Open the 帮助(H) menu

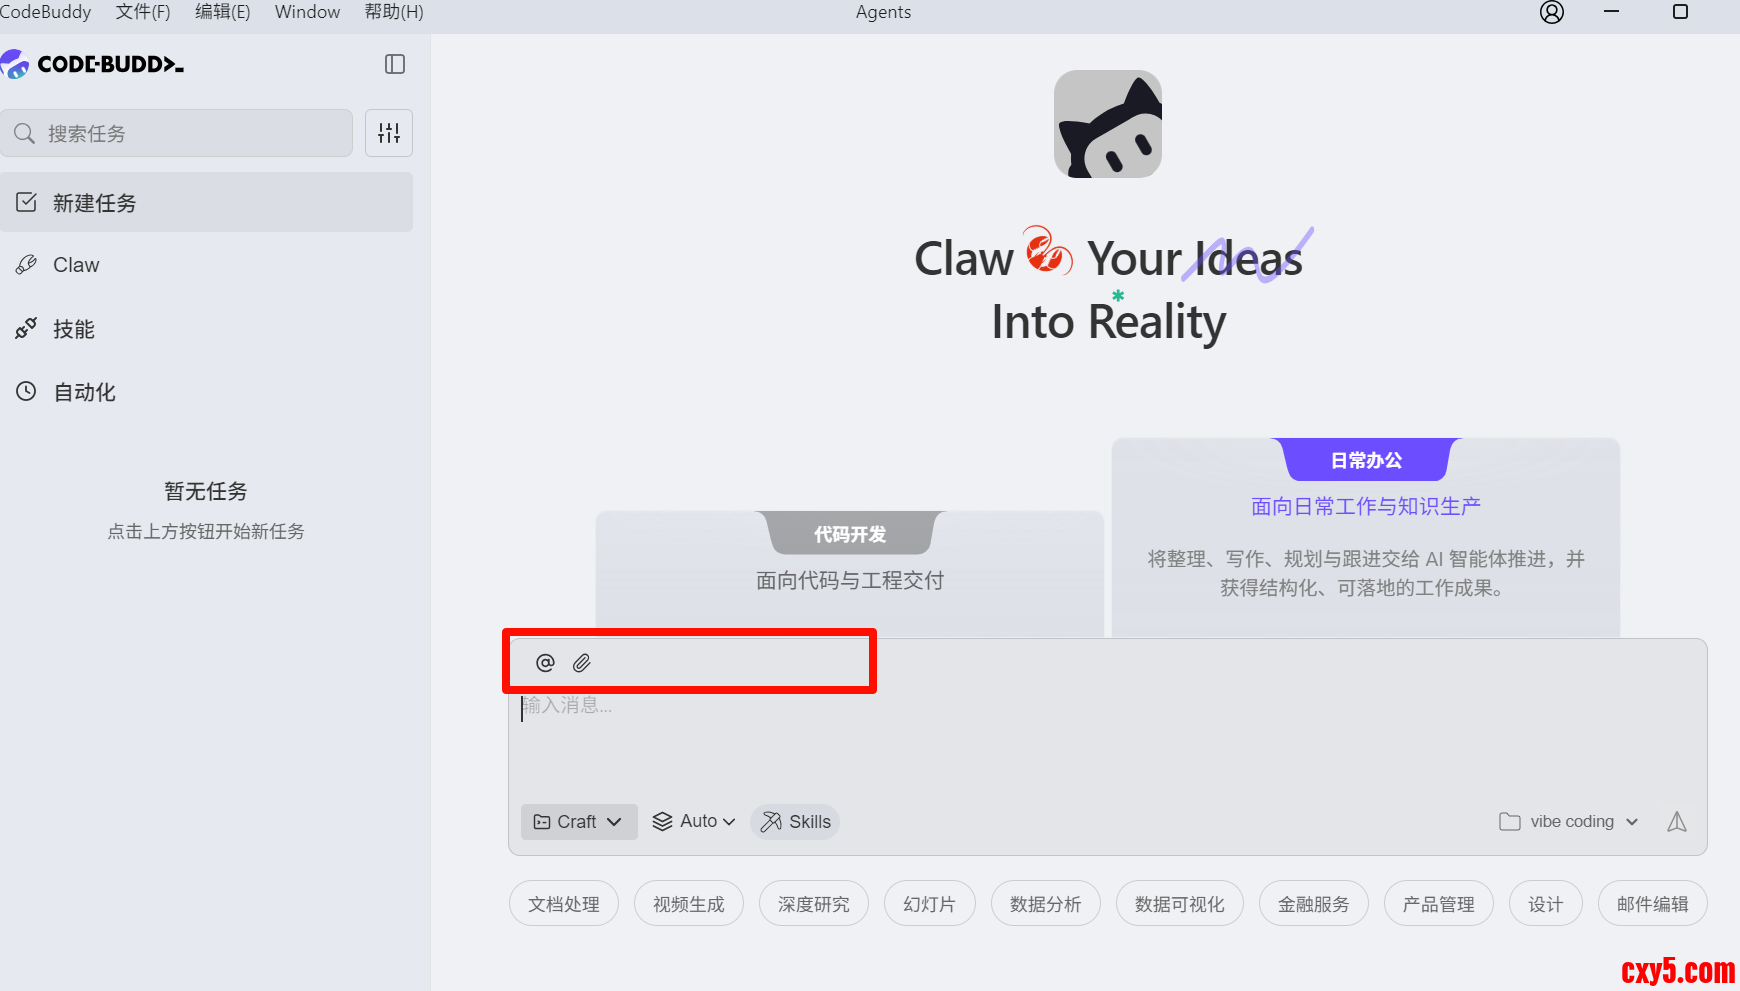[x=394, y=12]
